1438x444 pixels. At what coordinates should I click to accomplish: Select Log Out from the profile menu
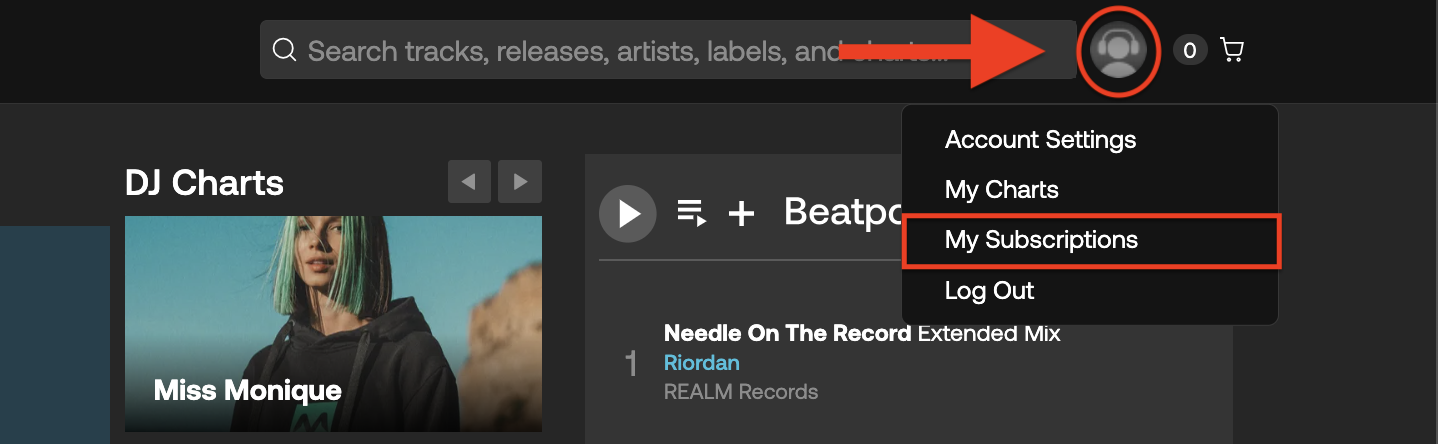click(x=989, y=291)
